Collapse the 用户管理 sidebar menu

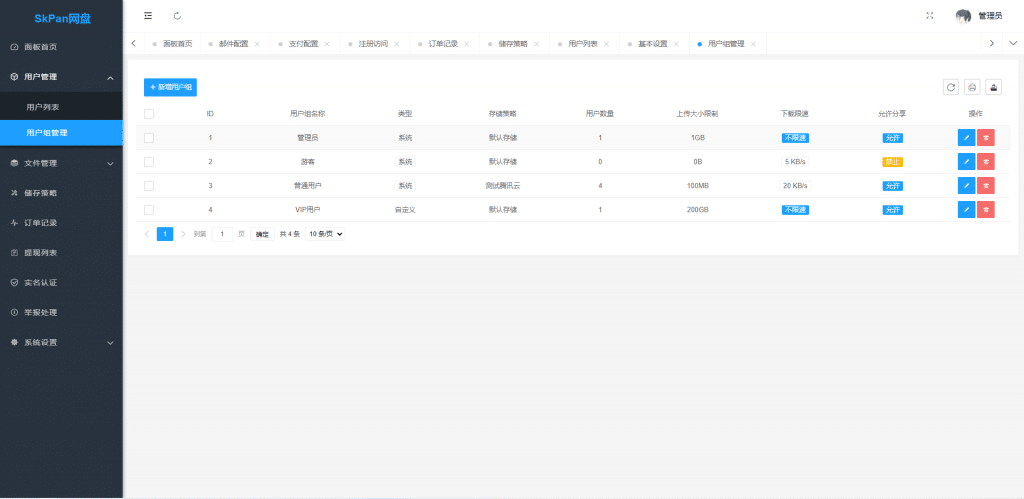coord(61,77)
